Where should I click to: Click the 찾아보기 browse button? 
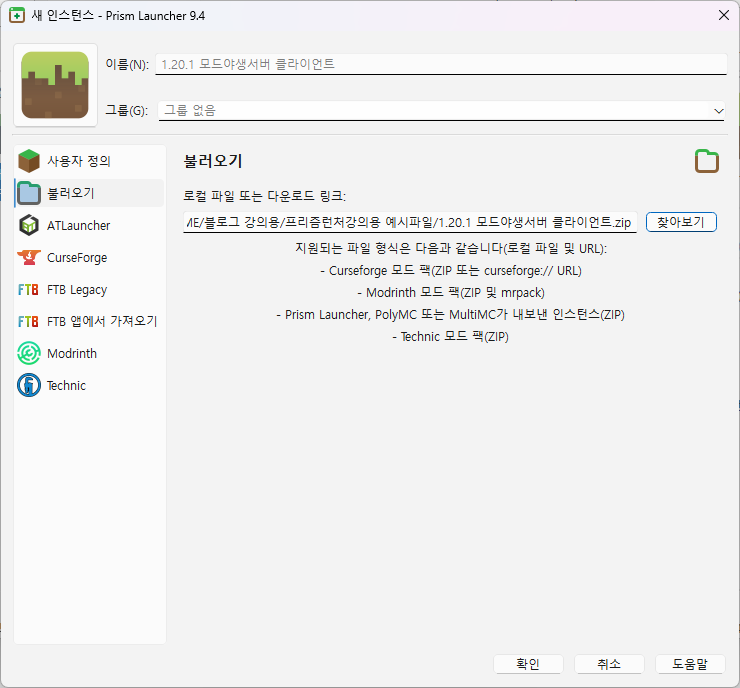pyautogui.click(x=681, y=222)
